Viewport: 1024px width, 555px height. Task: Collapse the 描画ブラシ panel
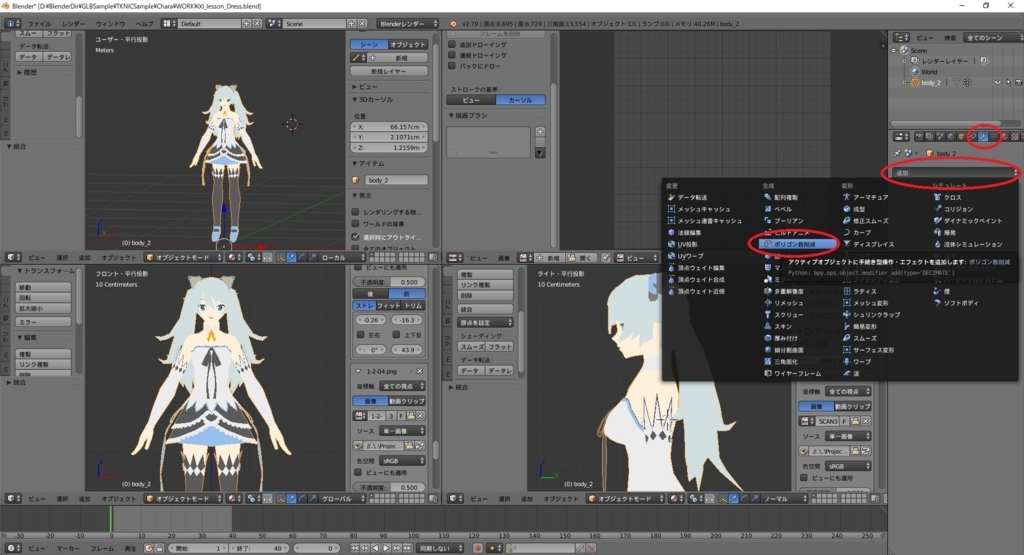click(x=468, y=116)
